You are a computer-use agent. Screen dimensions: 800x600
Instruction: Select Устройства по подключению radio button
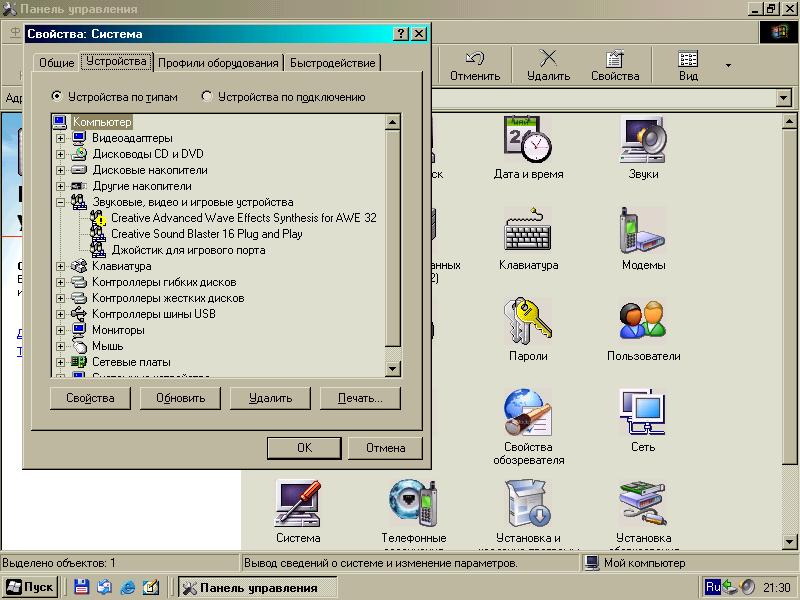coord(207,96)
